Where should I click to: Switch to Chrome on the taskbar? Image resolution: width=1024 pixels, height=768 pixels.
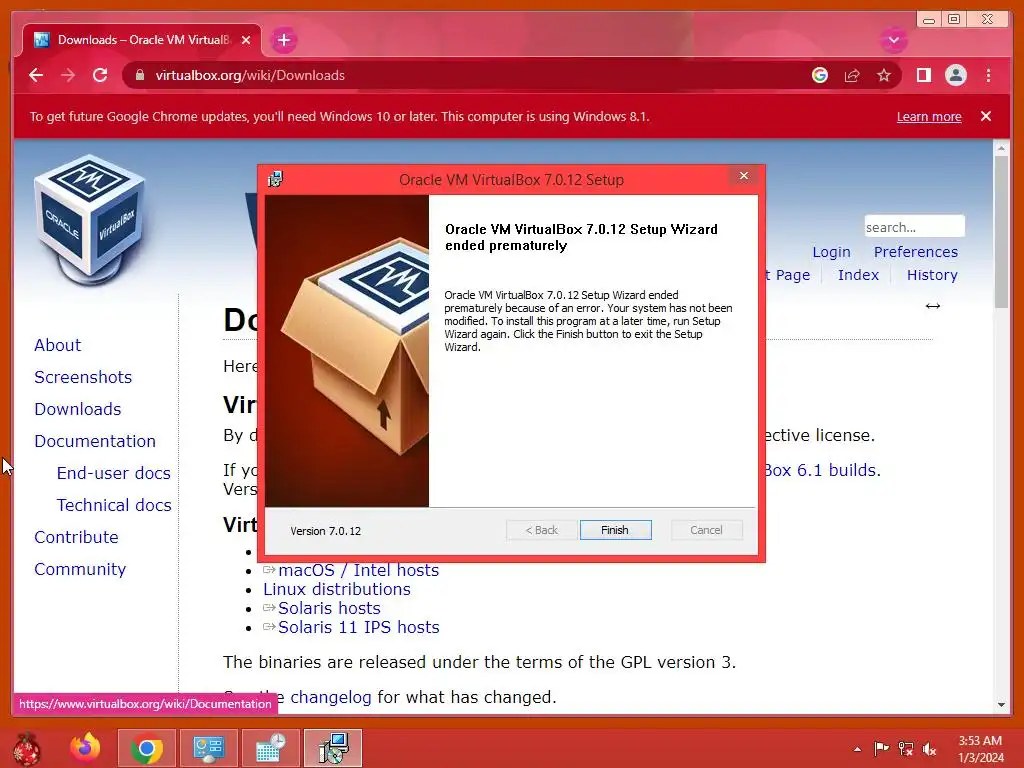(147, 748)
